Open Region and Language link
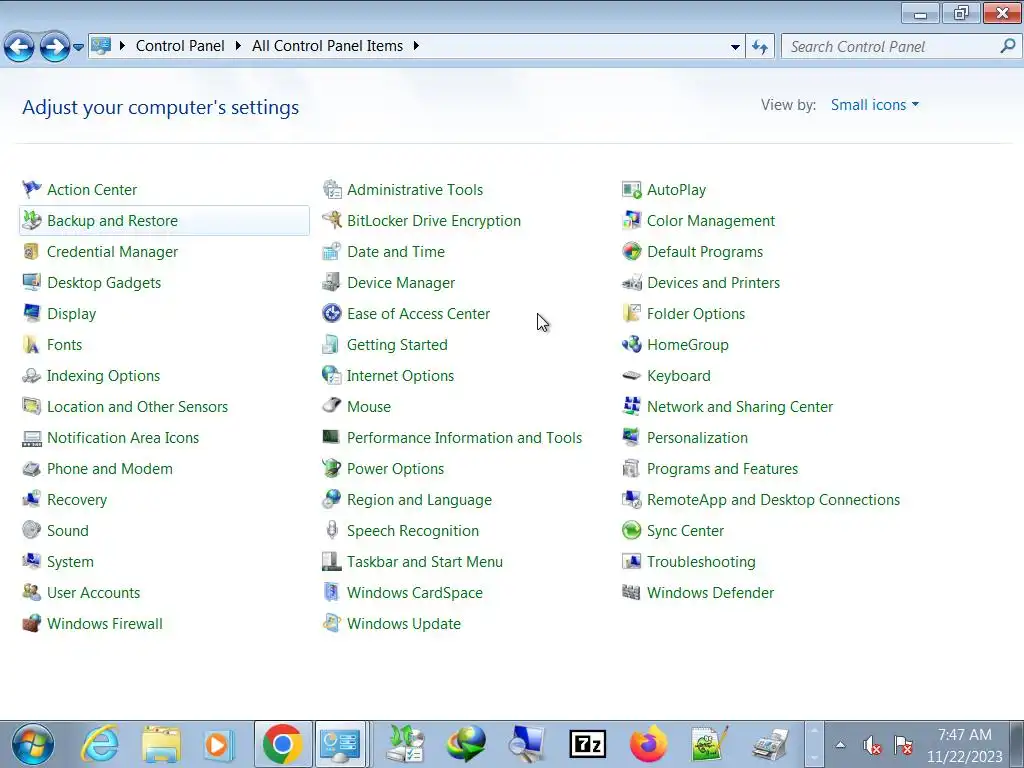 (419, 500)
